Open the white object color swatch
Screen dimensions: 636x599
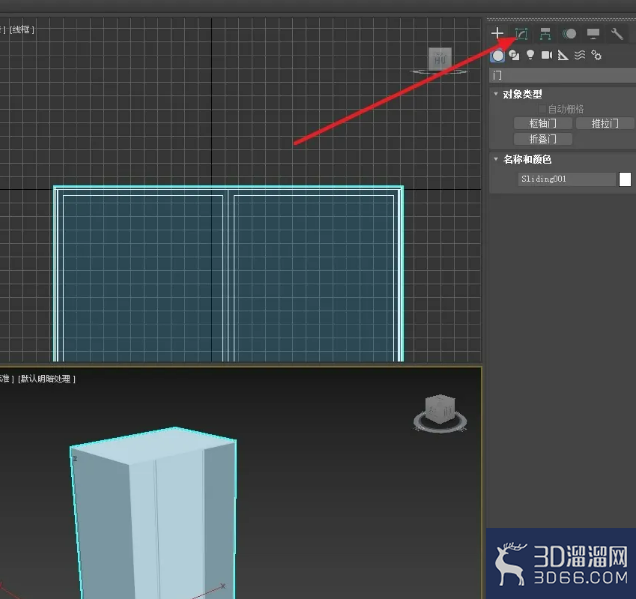pyautogui.click(x=625, y=179)
